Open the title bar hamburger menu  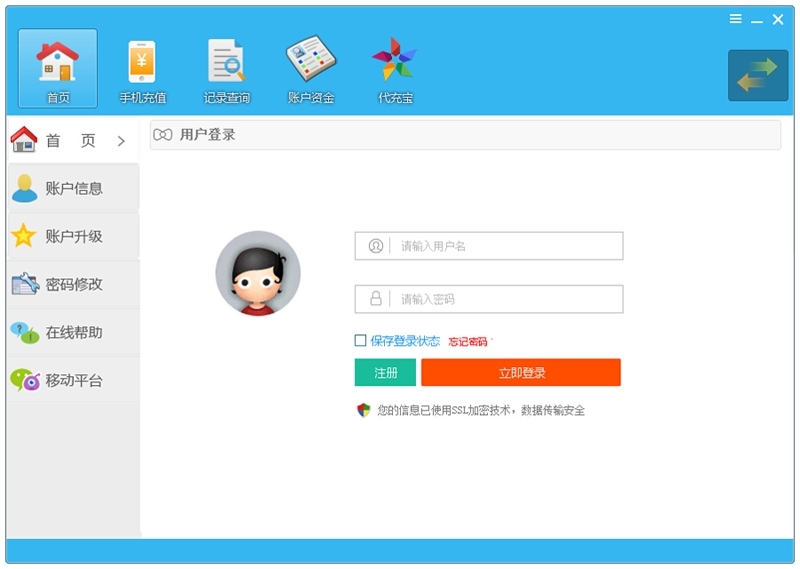coord(735,19)
